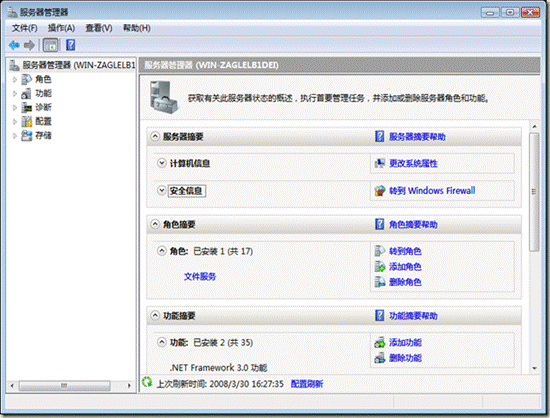Click the blue back arrow toolbar icon
The width and height of the screenshot is (550, 418).
tap(14, 45)
